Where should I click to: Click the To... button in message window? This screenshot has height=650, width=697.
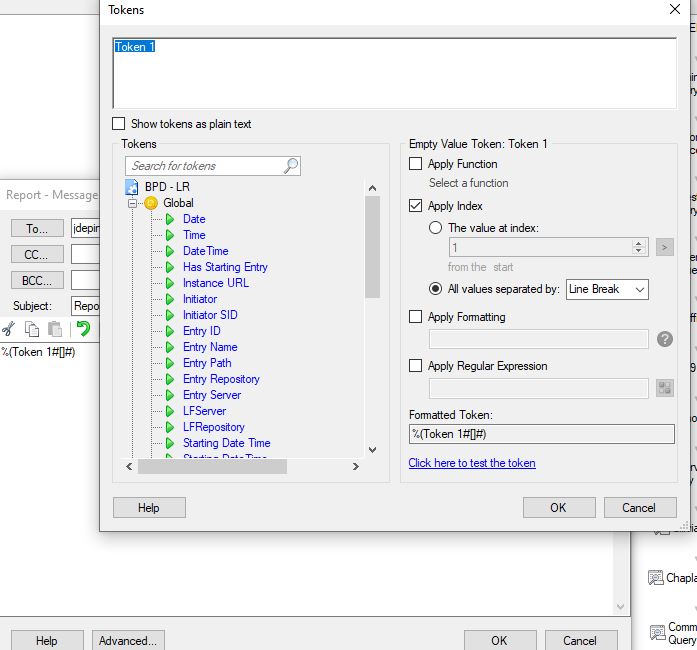37,229
